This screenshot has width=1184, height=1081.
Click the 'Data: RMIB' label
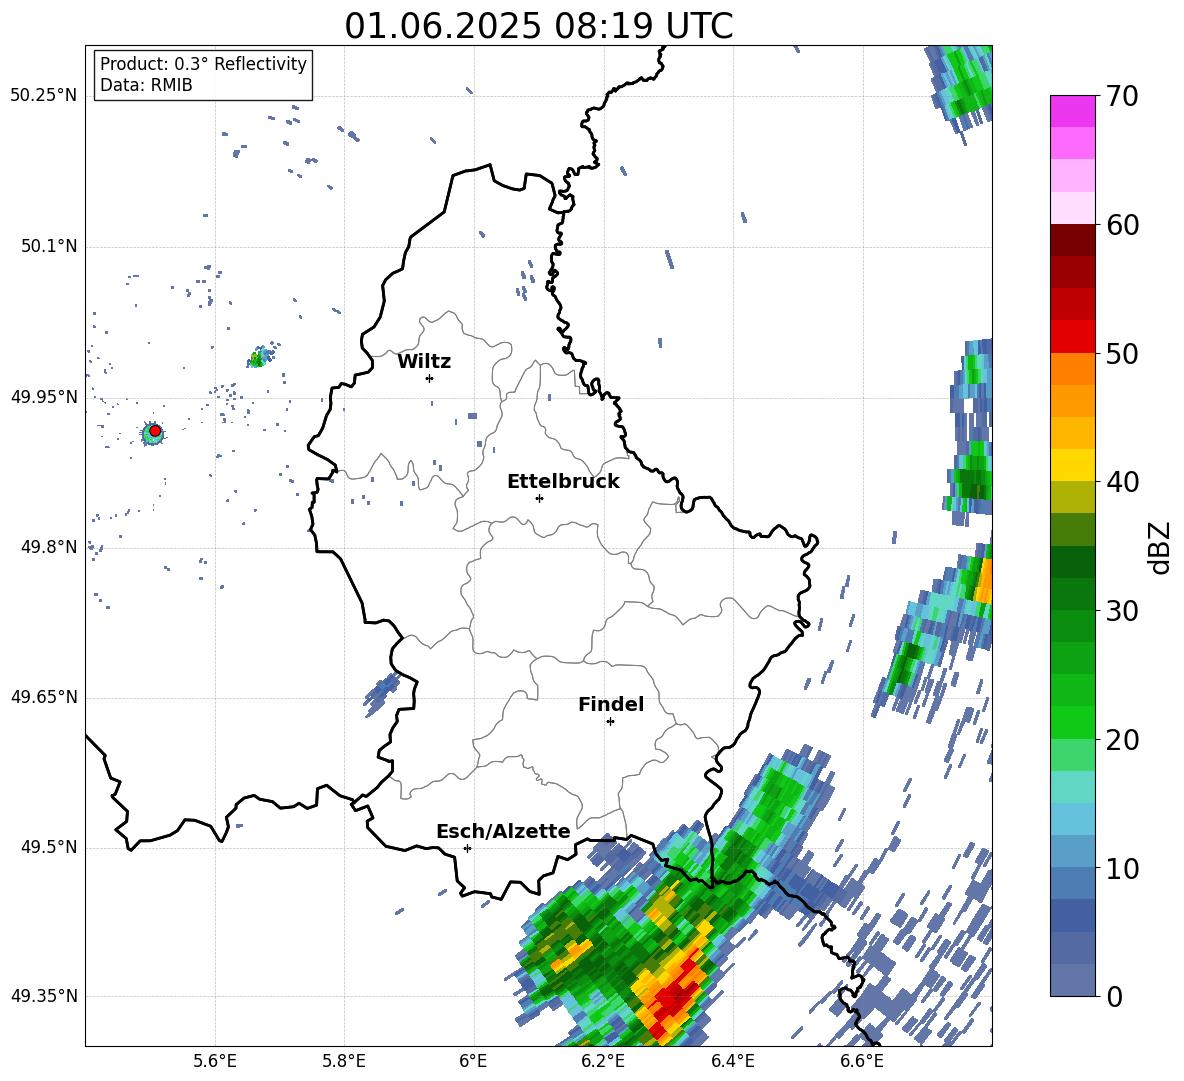coord(146,85)
